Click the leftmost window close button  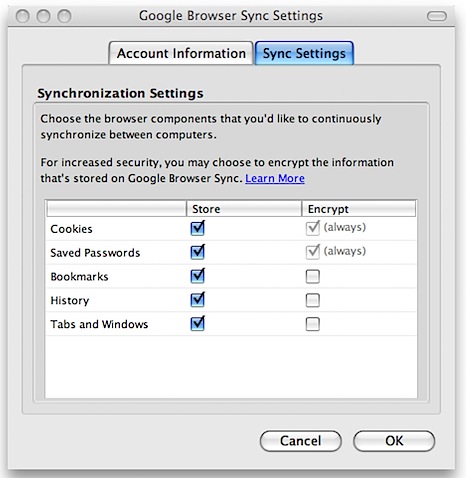point(23,16)
